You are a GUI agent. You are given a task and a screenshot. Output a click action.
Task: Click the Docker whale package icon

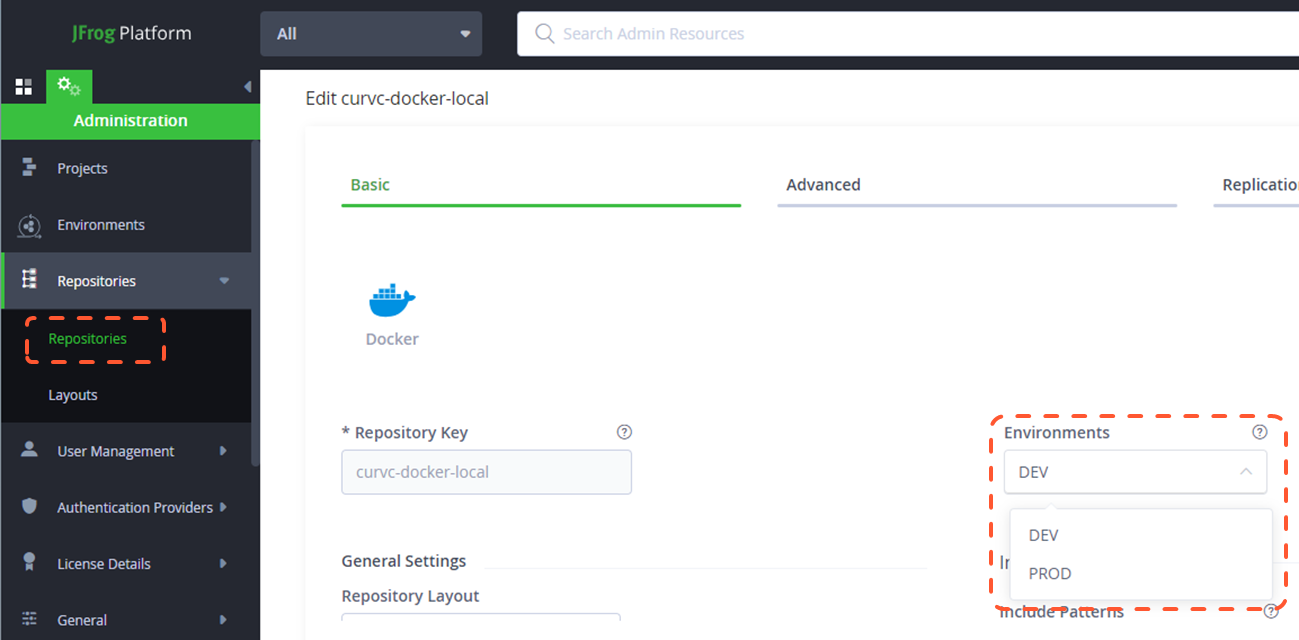pos(392,298)
